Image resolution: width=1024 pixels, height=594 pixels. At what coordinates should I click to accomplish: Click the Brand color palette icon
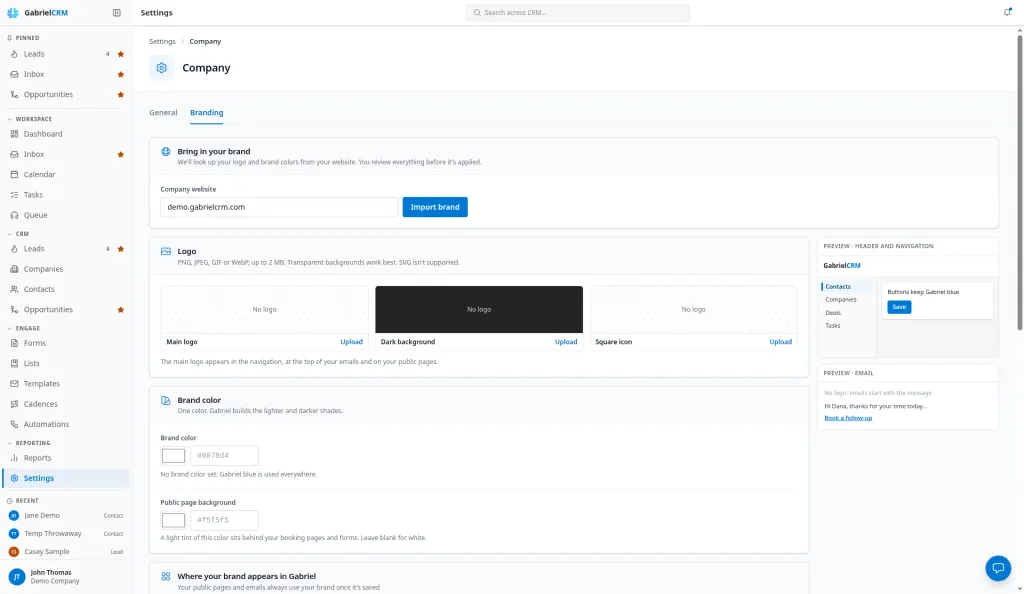[166, 400]
